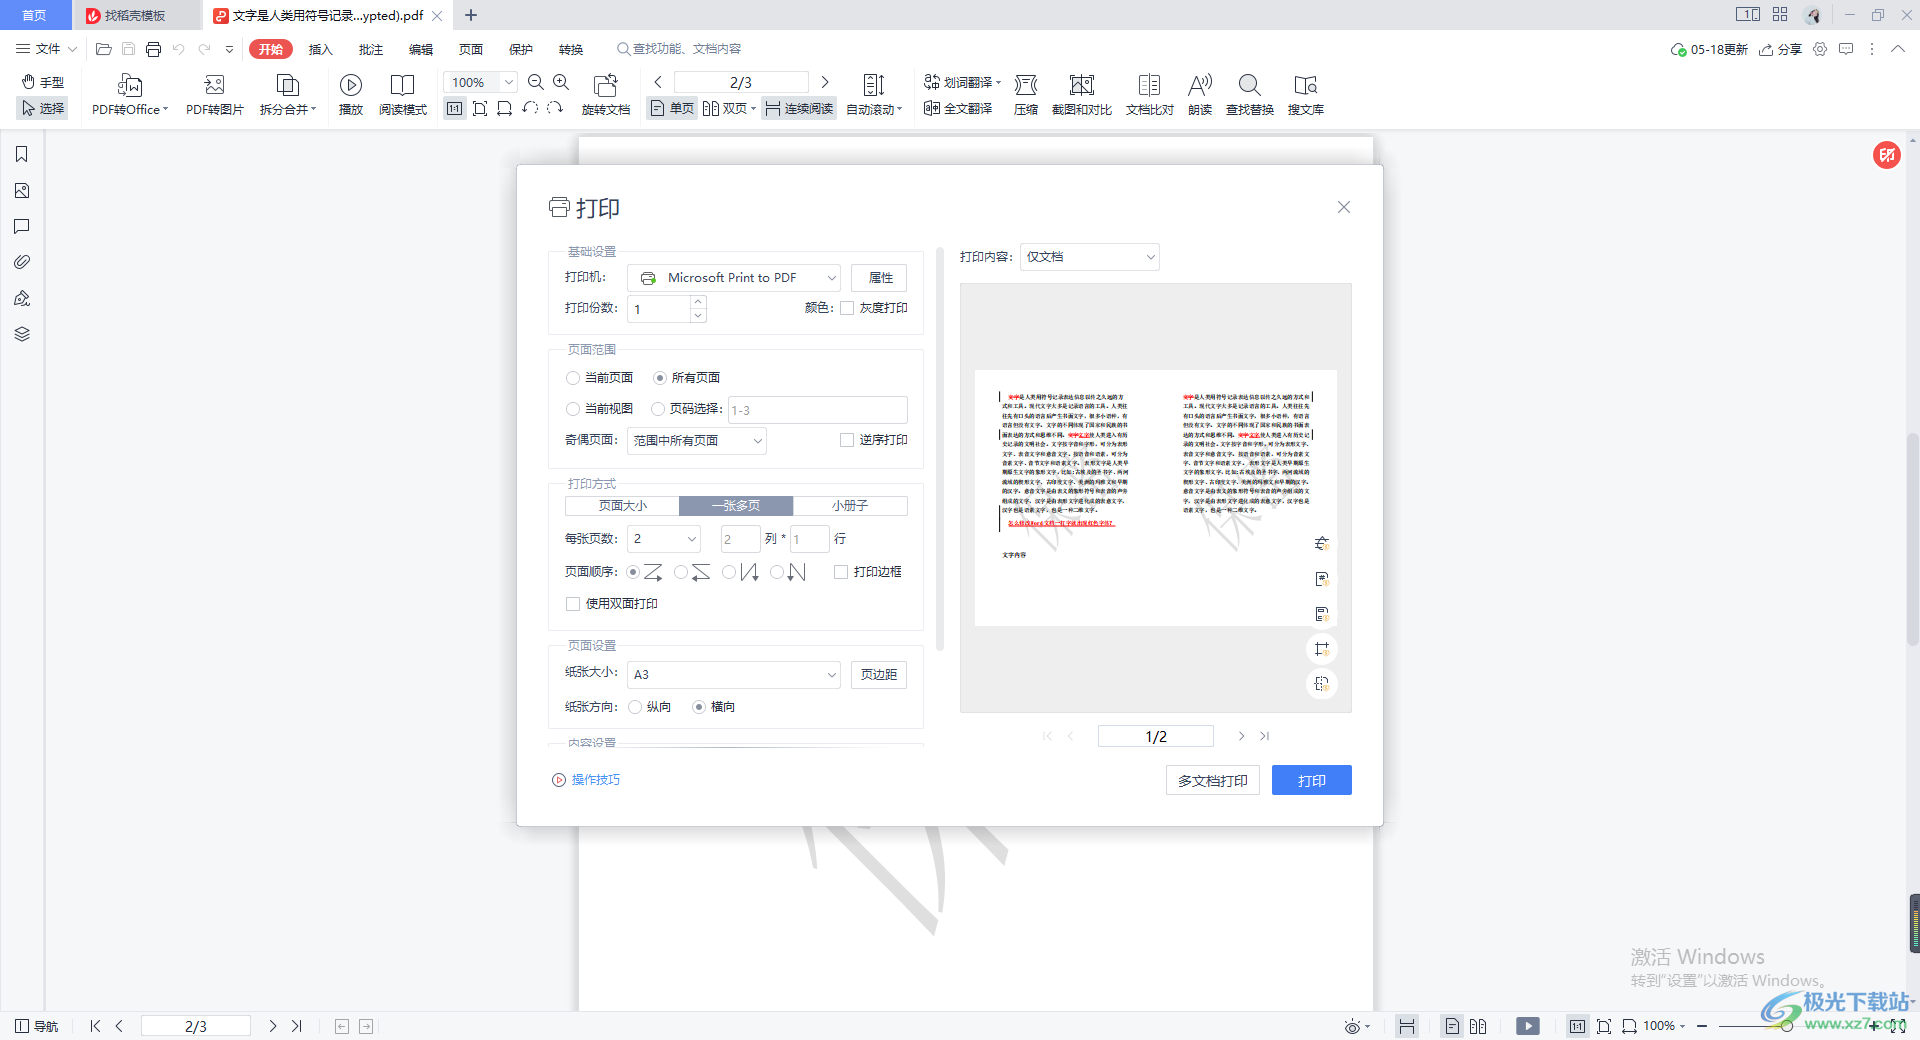Image resolution: width=1920 pixels, height=1040 pixels.
Task: Open paper size A3 dropdown
Action: point(734,675)
